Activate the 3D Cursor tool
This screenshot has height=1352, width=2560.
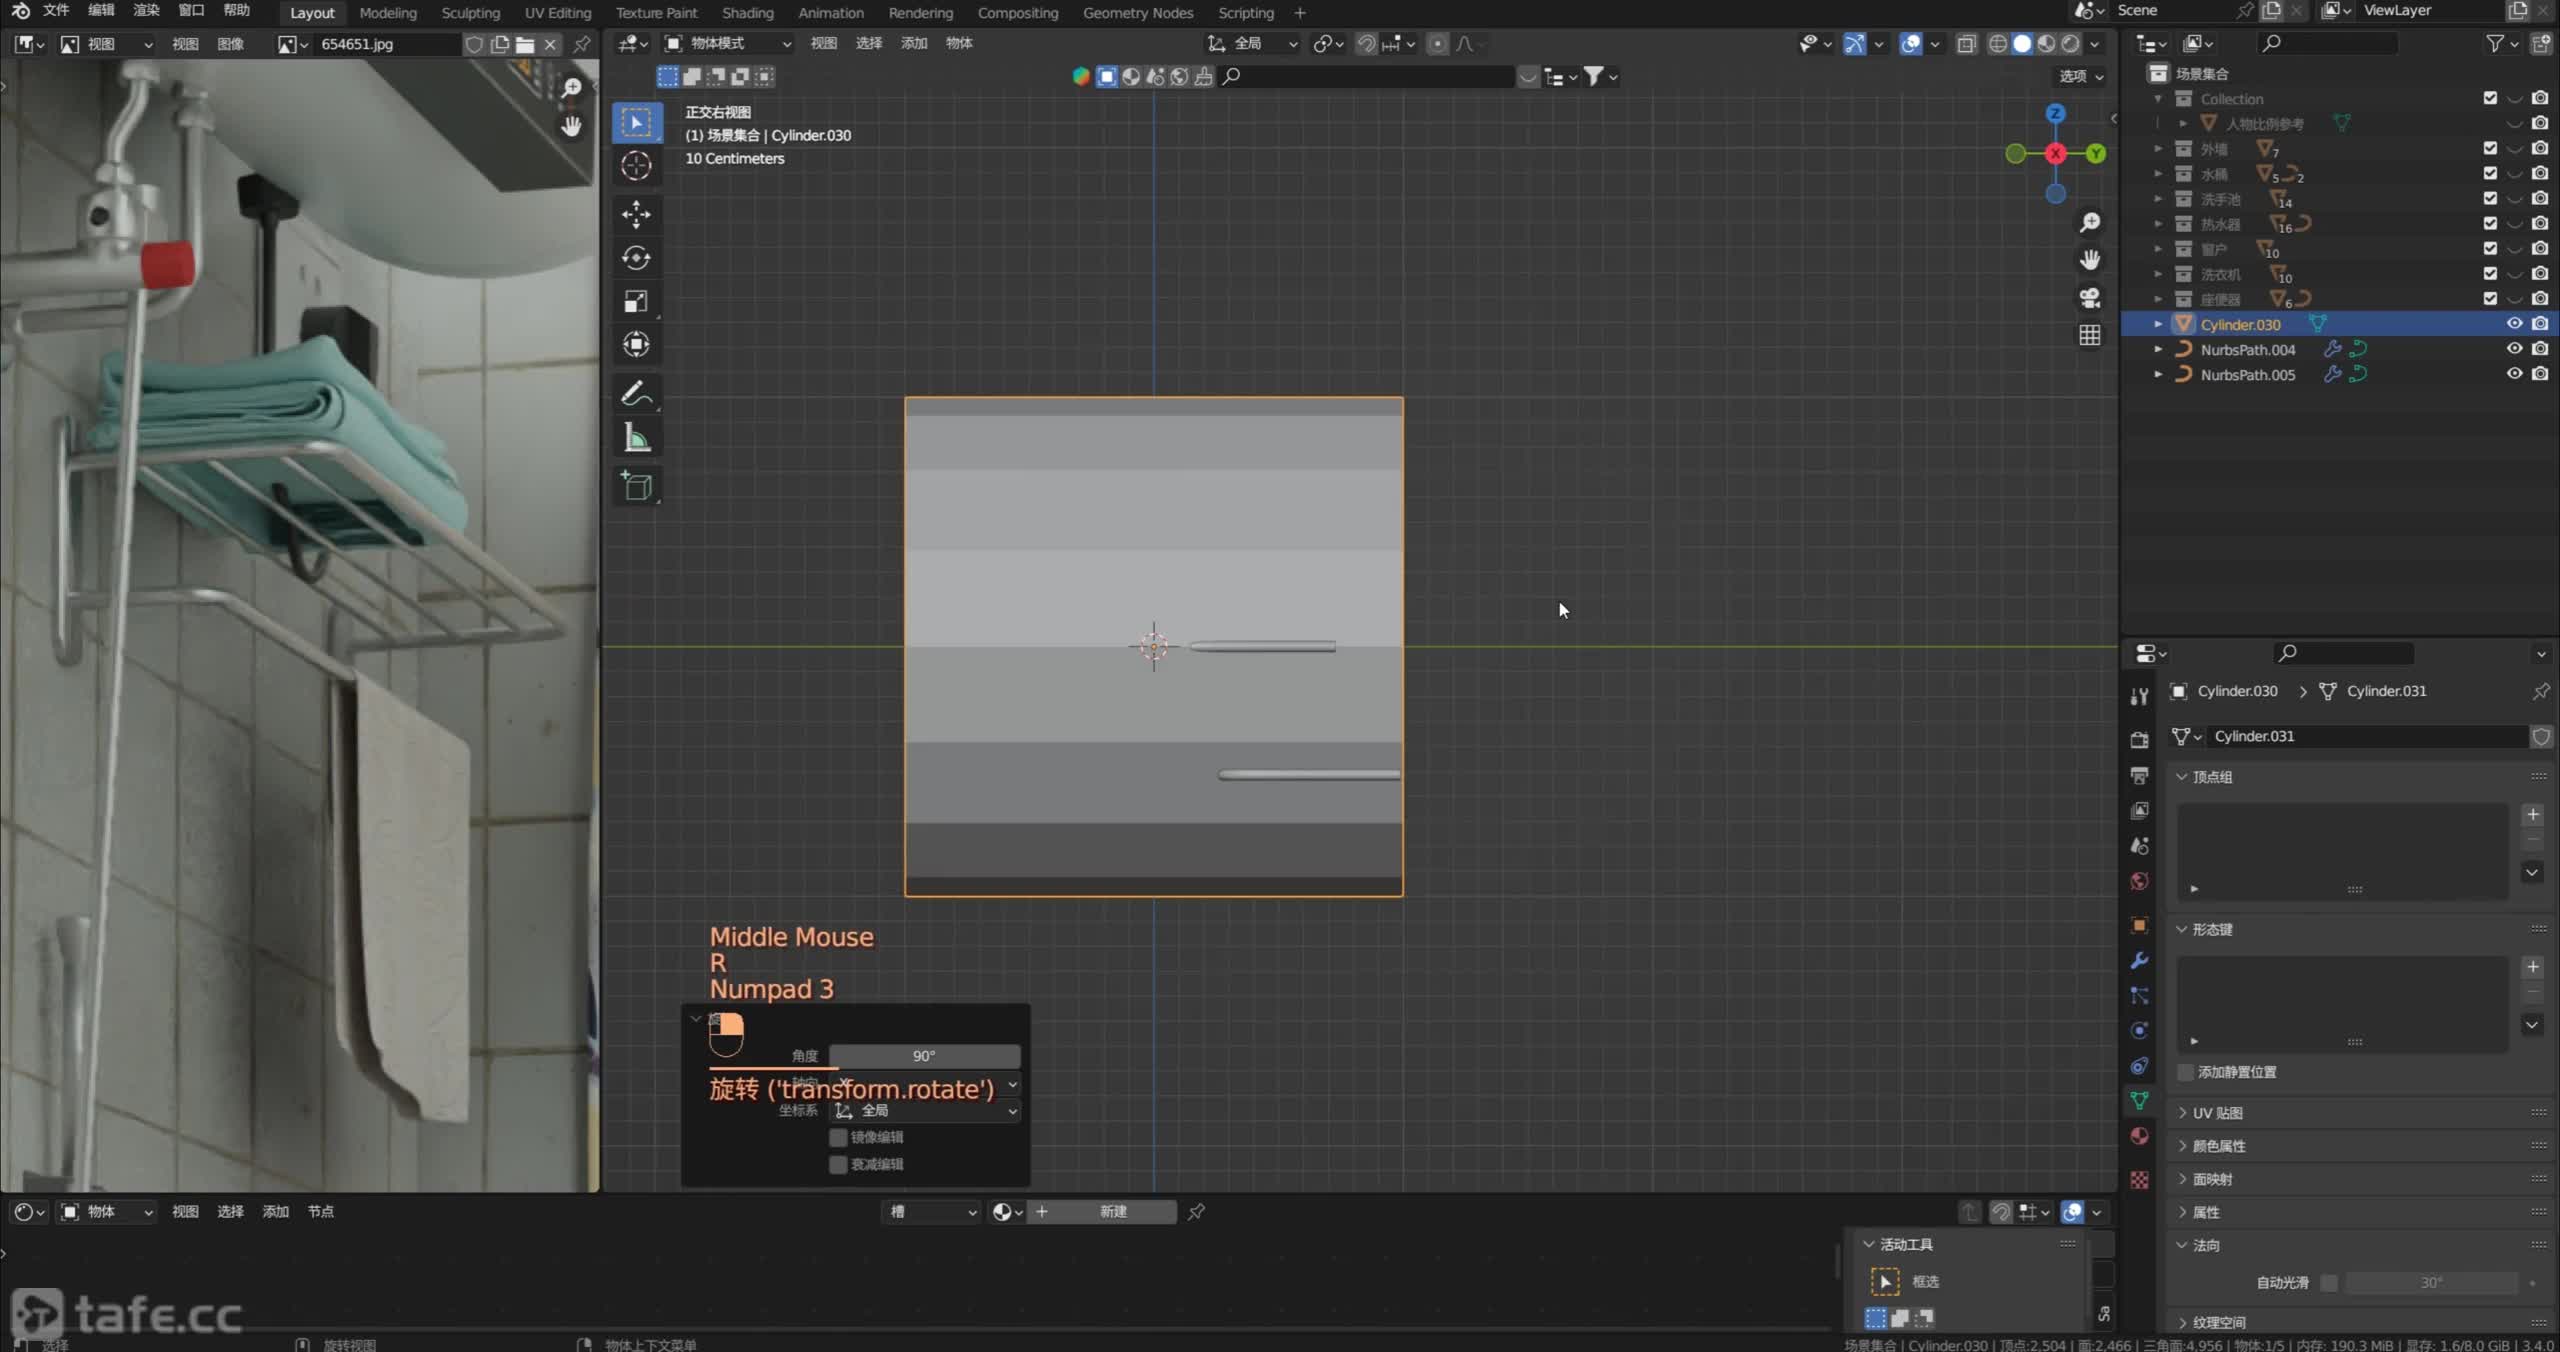click(x=636, y=166)
